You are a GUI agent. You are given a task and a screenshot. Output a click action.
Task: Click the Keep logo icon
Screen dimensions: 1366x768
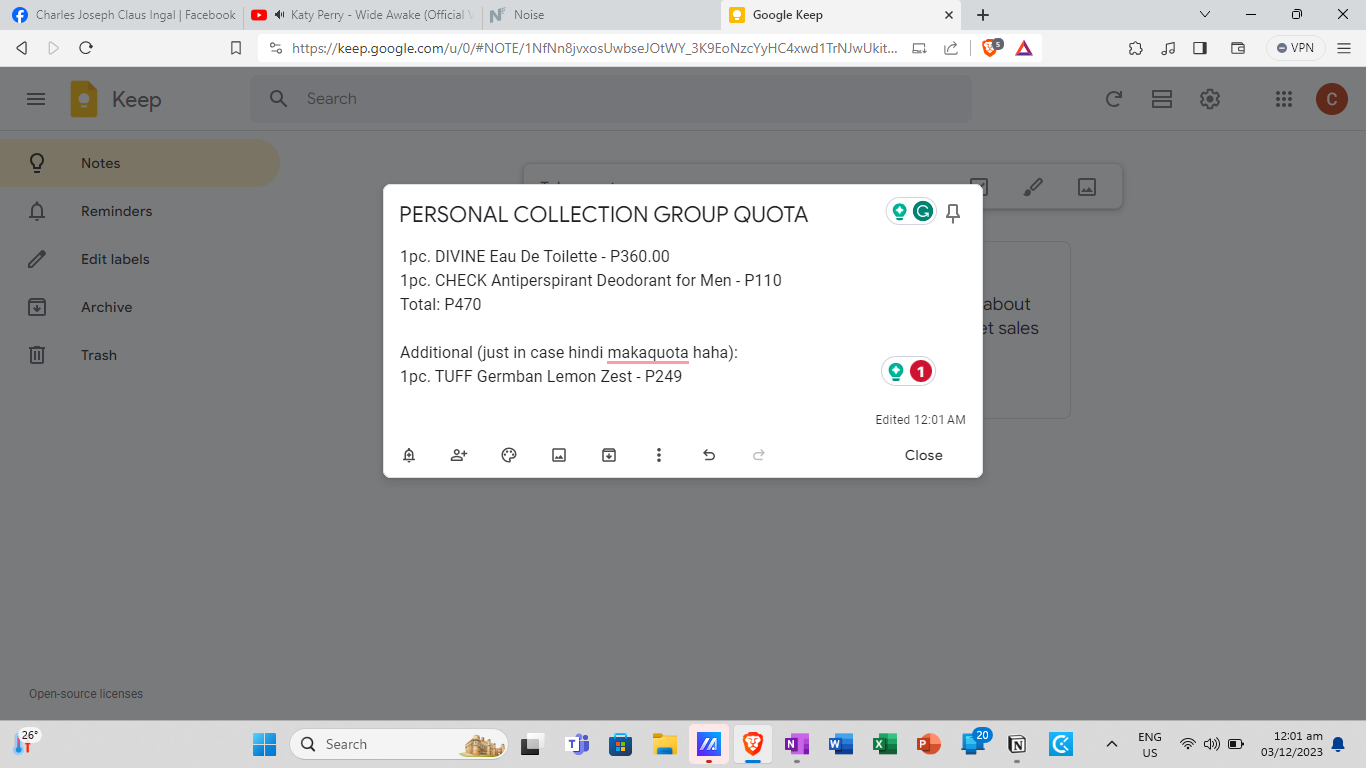84,99
